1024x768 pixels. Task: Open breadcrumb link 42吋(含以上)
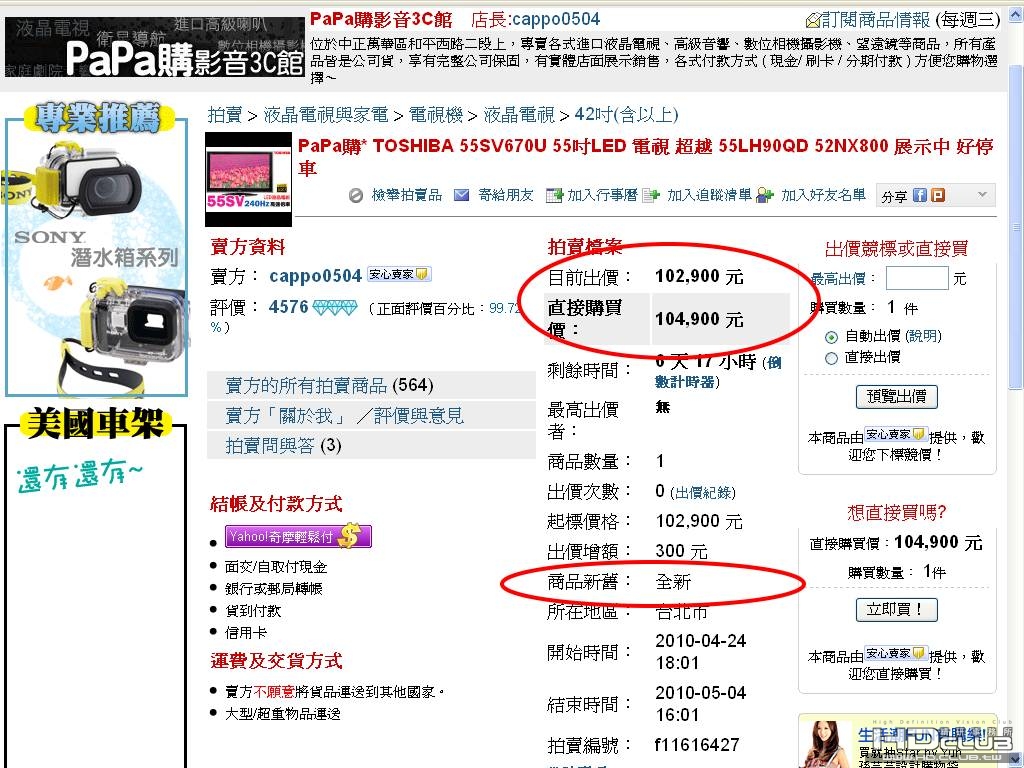pyautogui.click(x=626, y=115)
